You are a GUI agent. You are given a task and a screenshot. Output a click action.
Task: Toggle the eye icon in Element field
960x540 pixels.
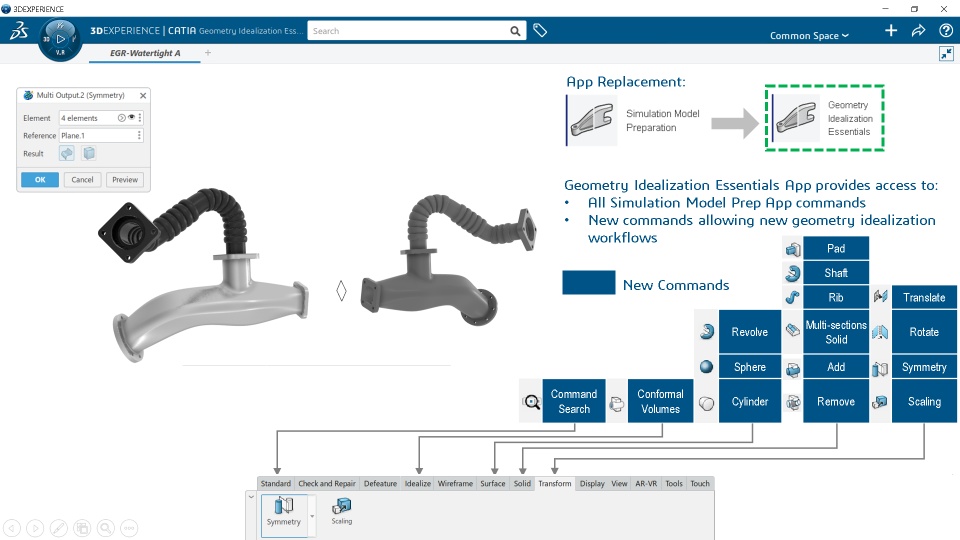coord(131,118)
